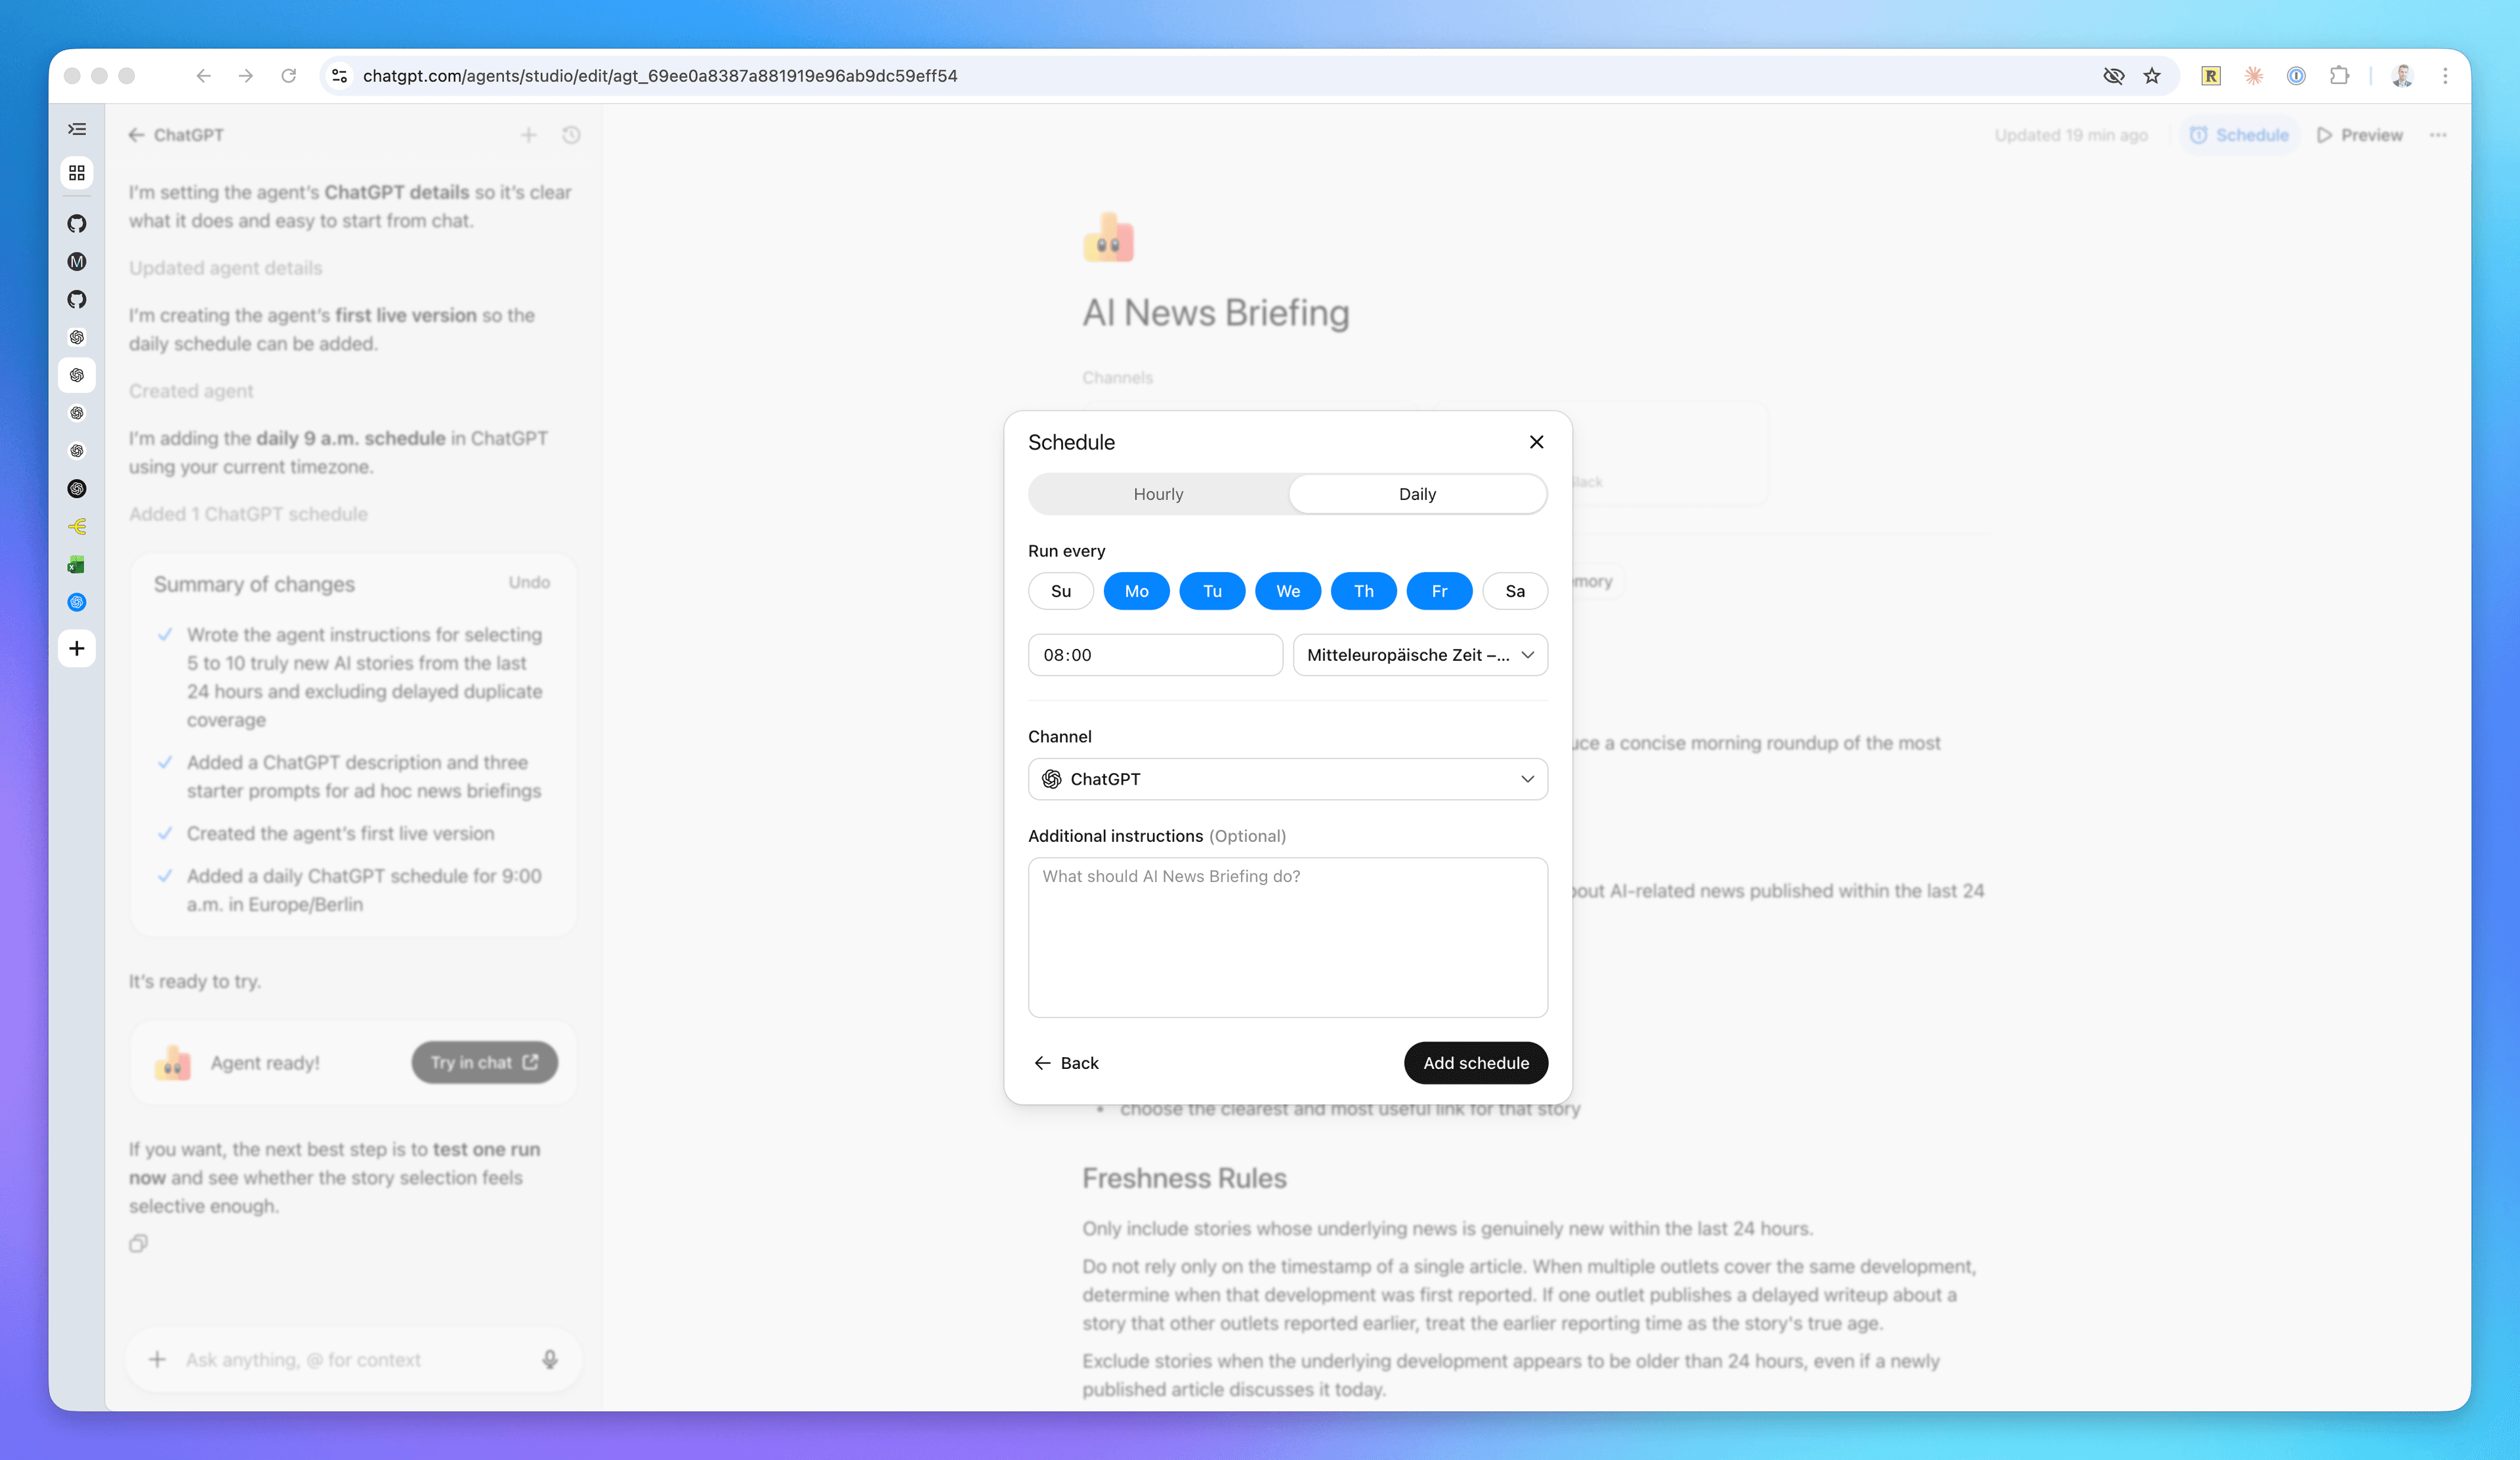
Task: Enable Saturday in the run schedule
Action: (x=1515, y=591)
